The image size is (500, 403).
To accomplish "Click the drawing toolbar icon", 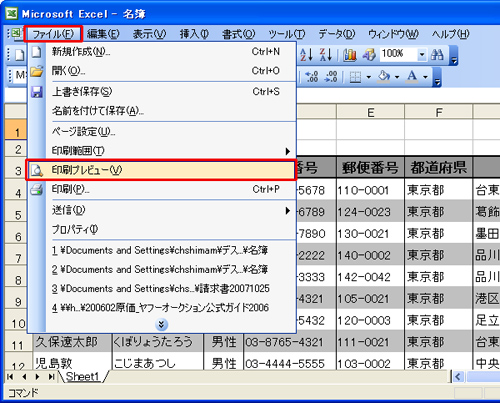I will [x=369, y=55].
